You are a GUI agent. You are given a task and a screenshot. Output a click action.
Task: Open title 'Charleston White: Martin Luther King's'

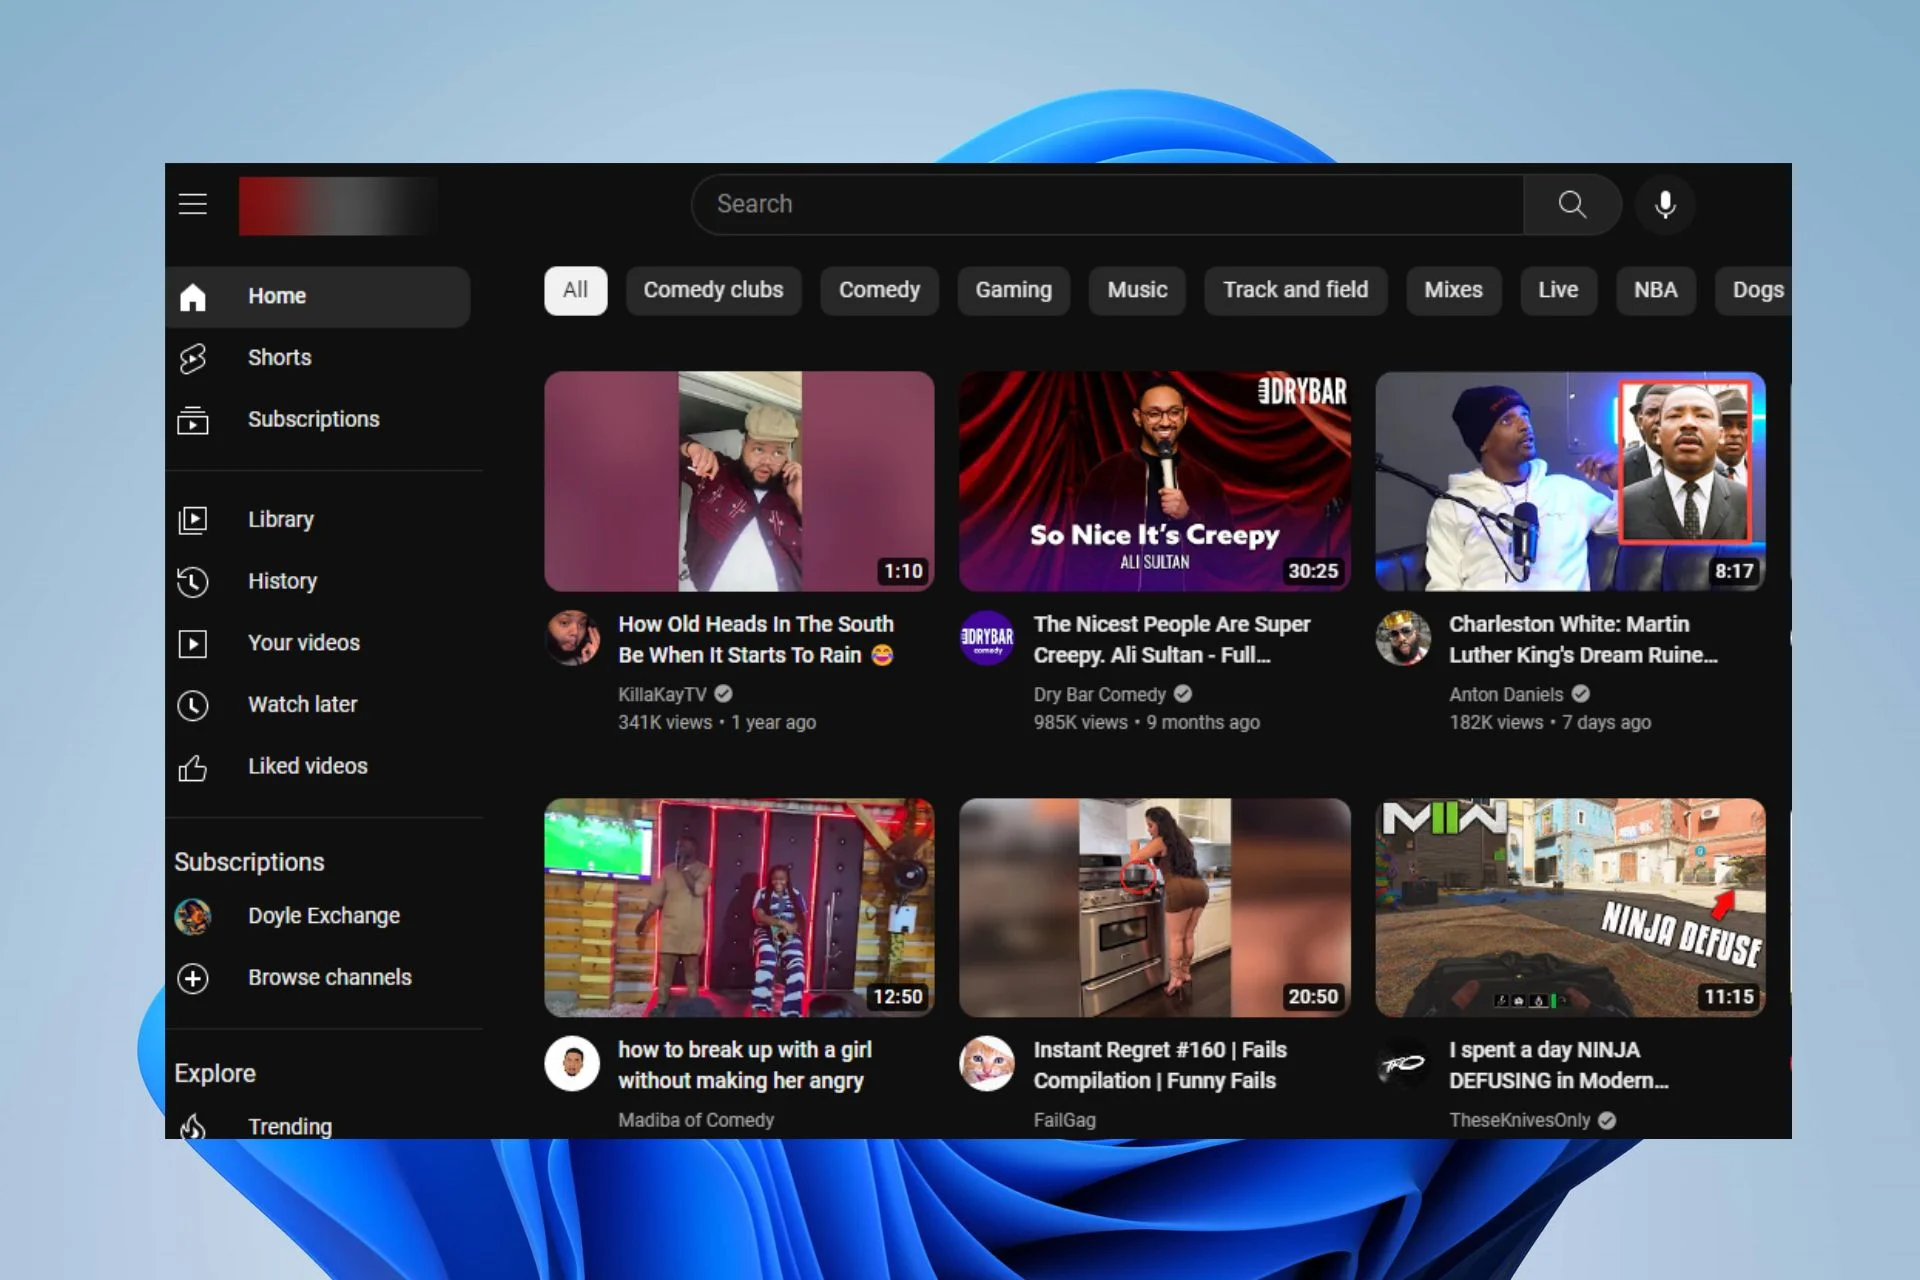(1583, 639)
